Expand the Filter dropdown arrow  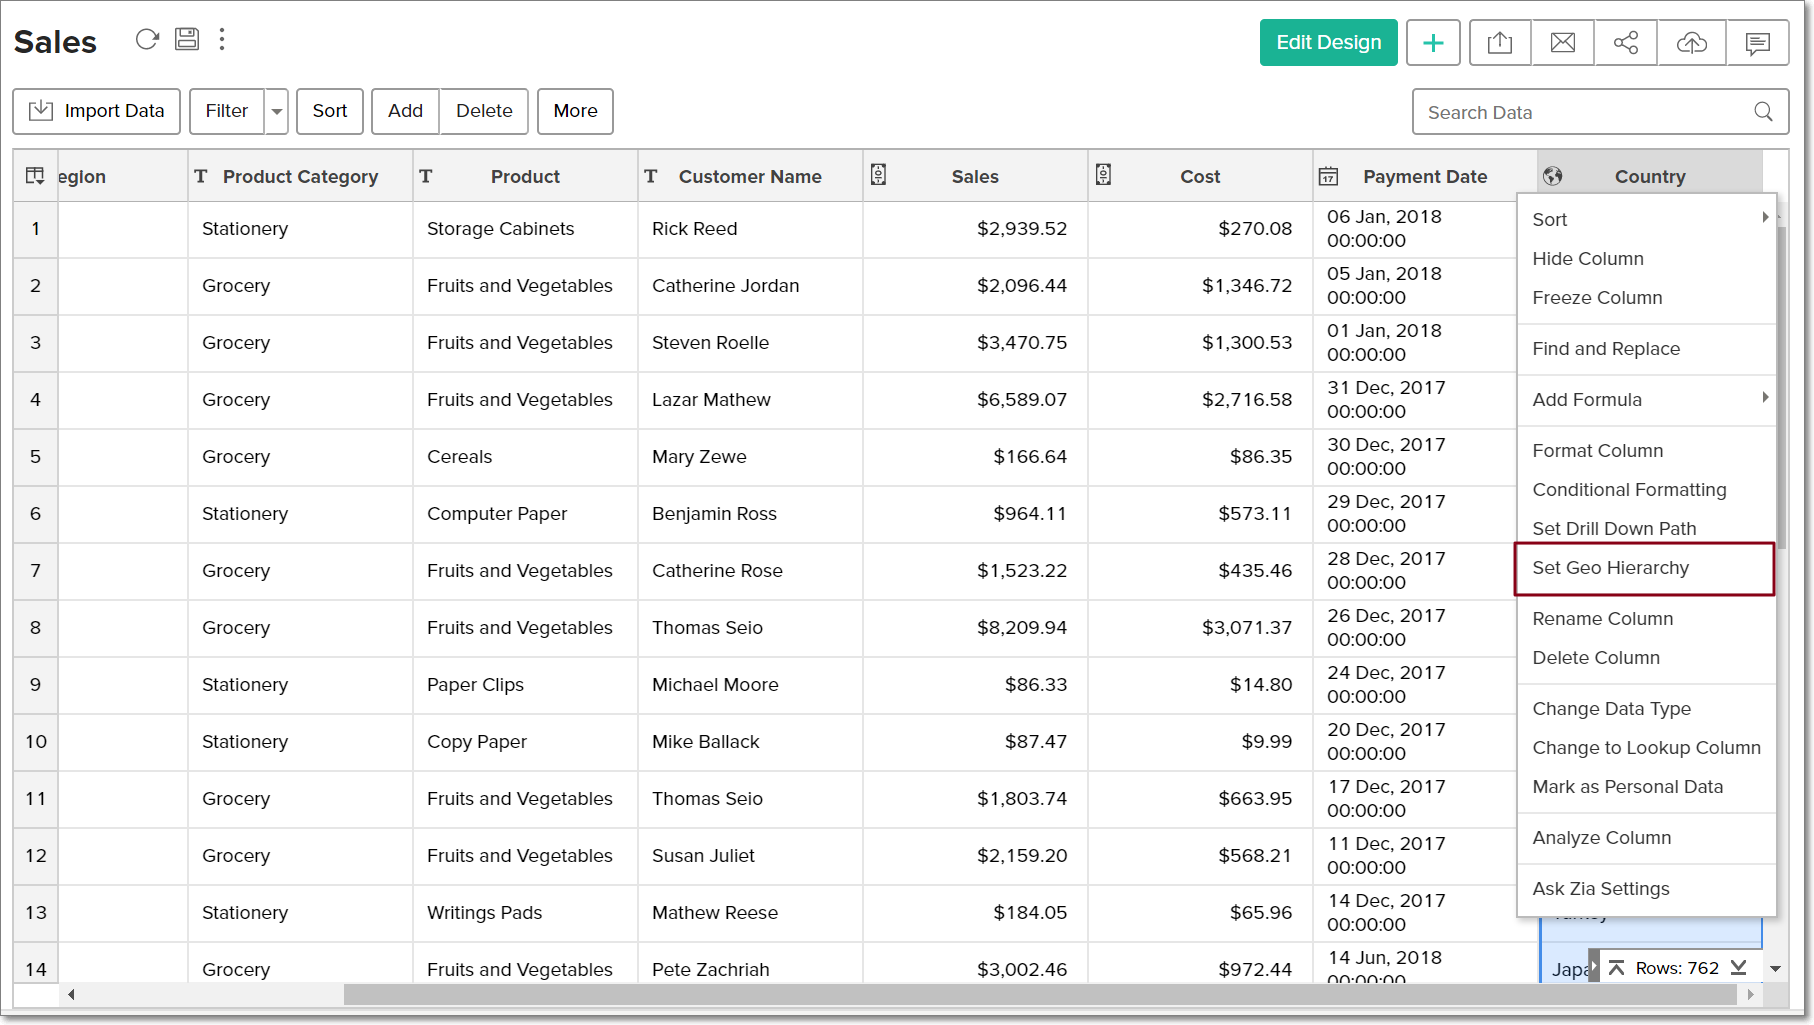point(277,112)
